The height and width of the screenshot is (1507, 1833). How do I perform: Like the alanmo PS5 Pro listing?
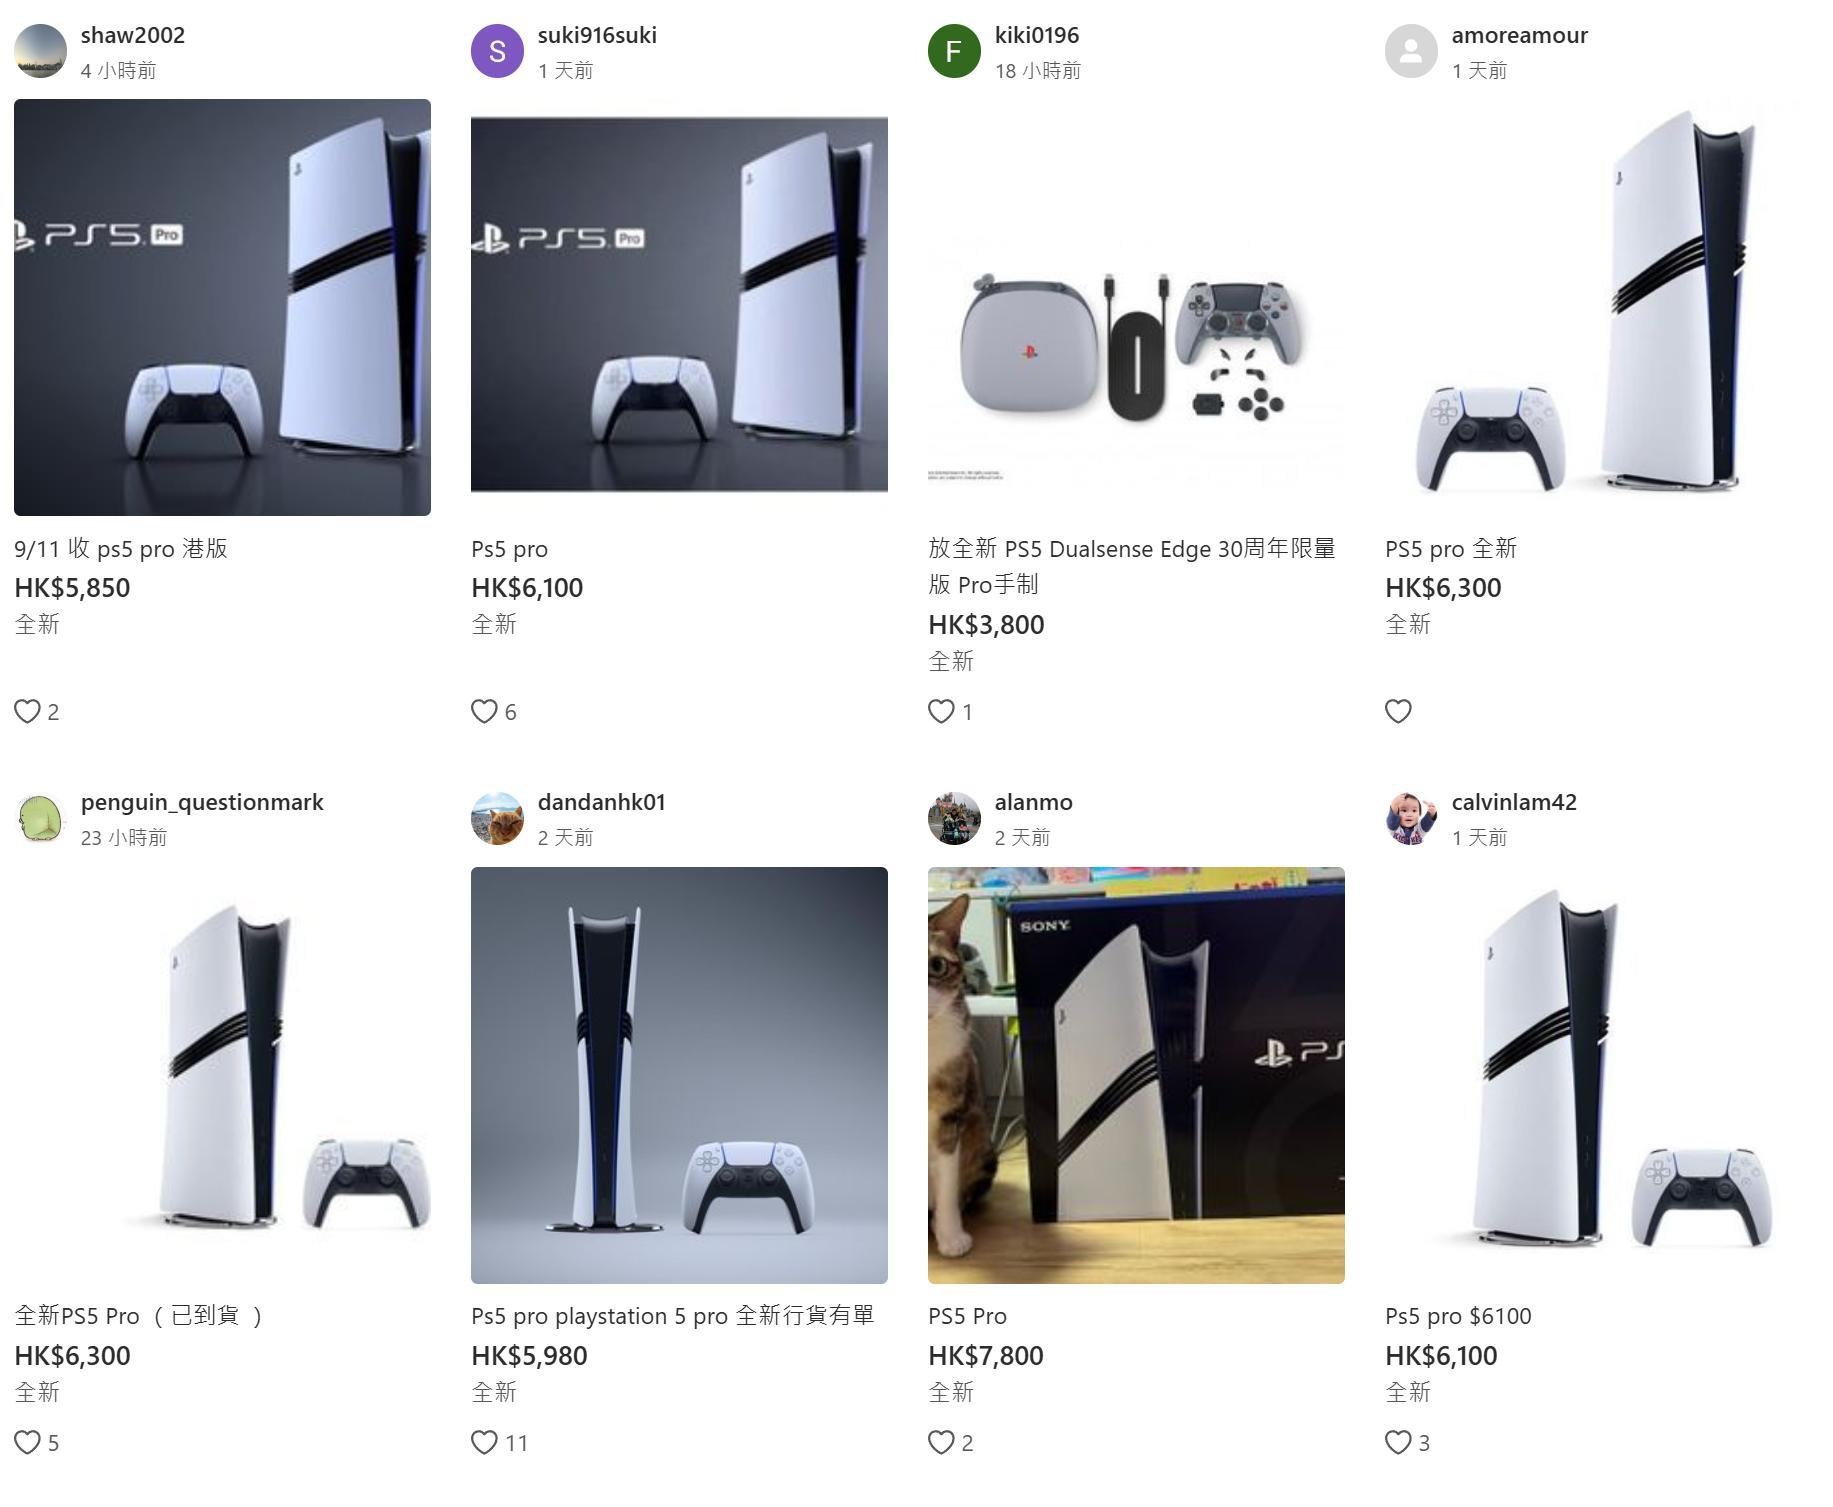tap(941, 1442)
